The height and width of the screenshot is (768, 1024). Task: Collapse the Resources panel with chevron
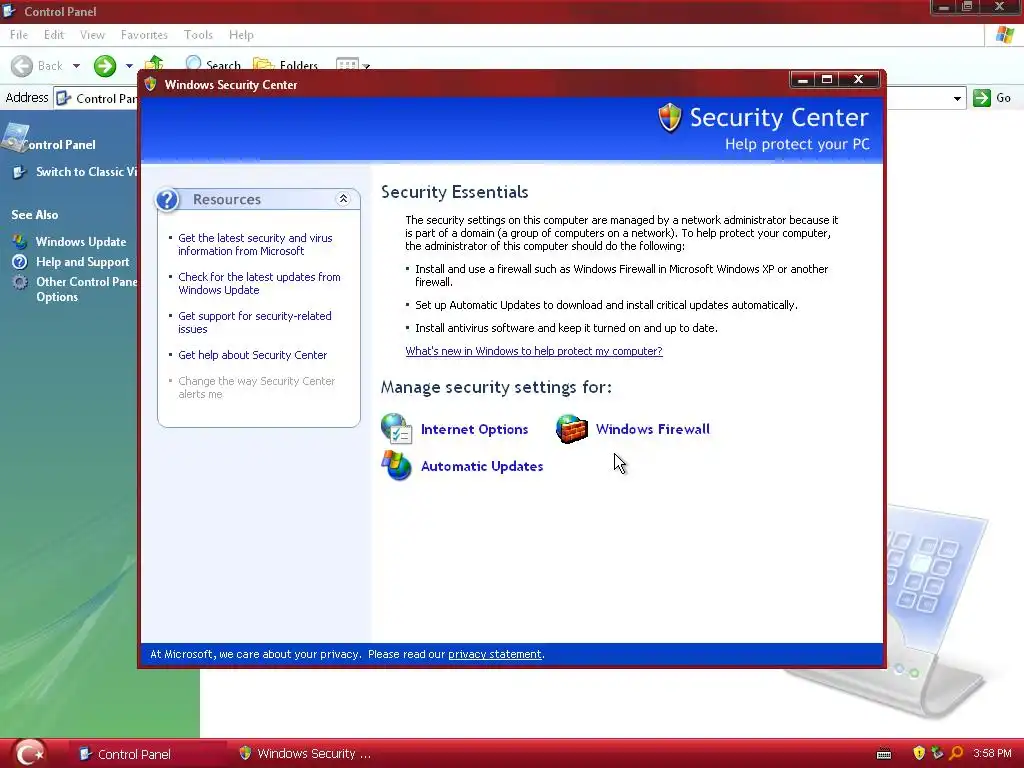coord(343,199)
